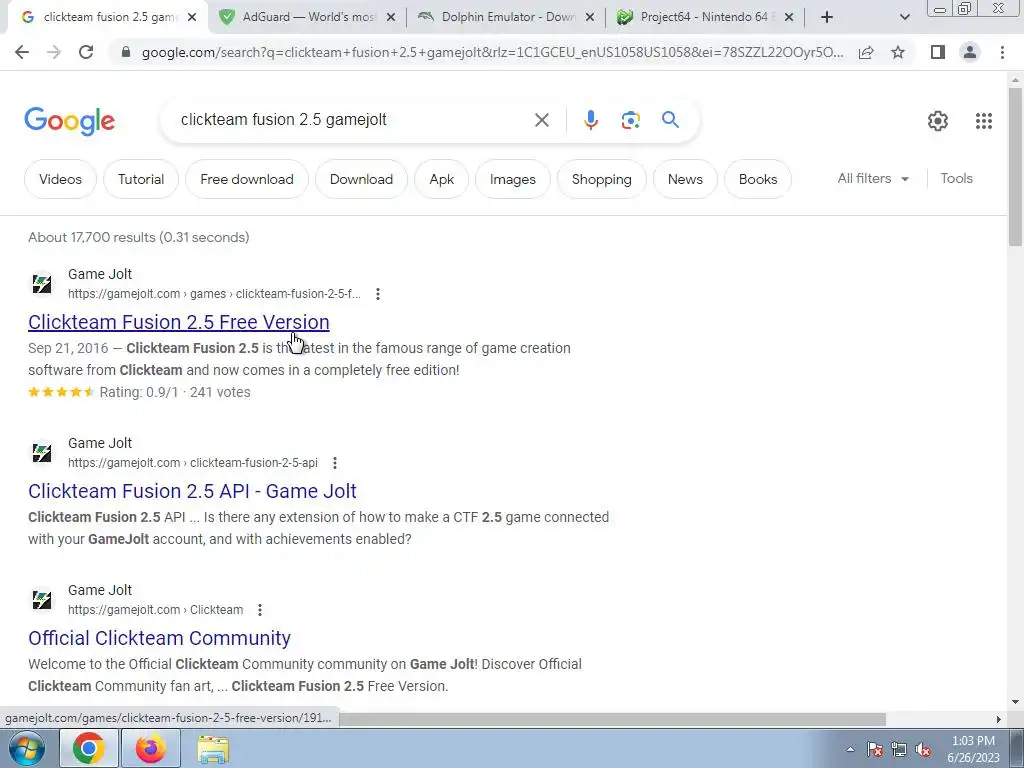The width and height of the screenshot is (1024, 768).
Task: Click the horizontal scrollbar thumb
Action: 612,719
